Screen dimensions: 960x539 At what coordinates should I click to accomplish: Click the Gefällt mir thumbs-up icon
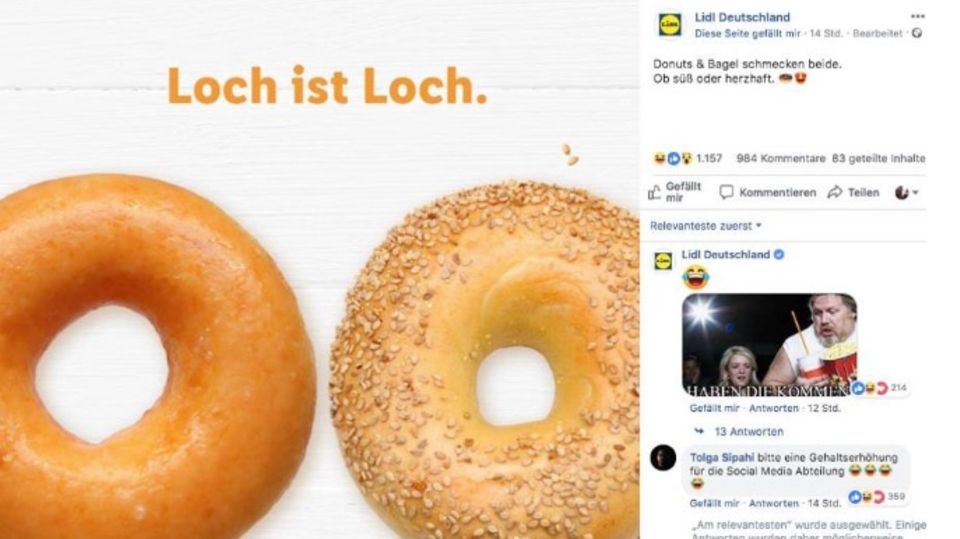tap(654, 192)
